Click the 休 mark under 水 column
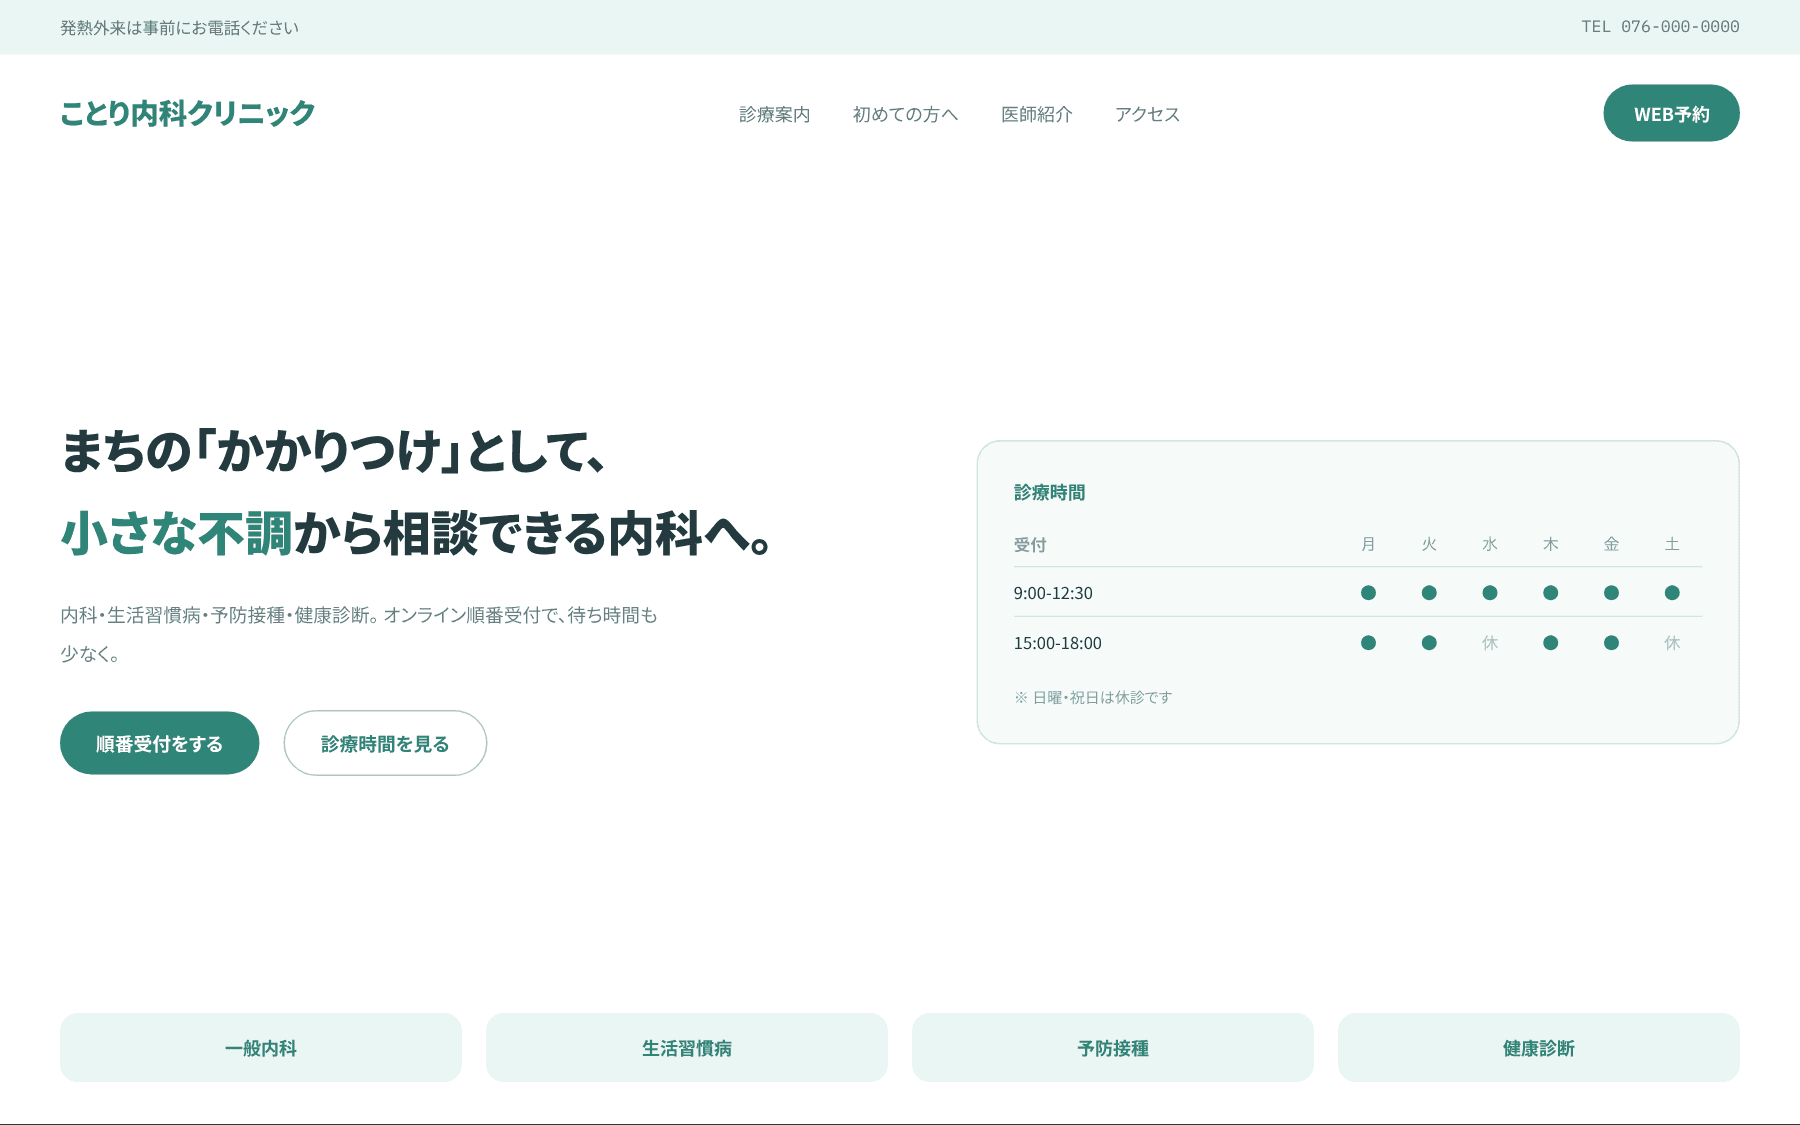 [1490, 643]
